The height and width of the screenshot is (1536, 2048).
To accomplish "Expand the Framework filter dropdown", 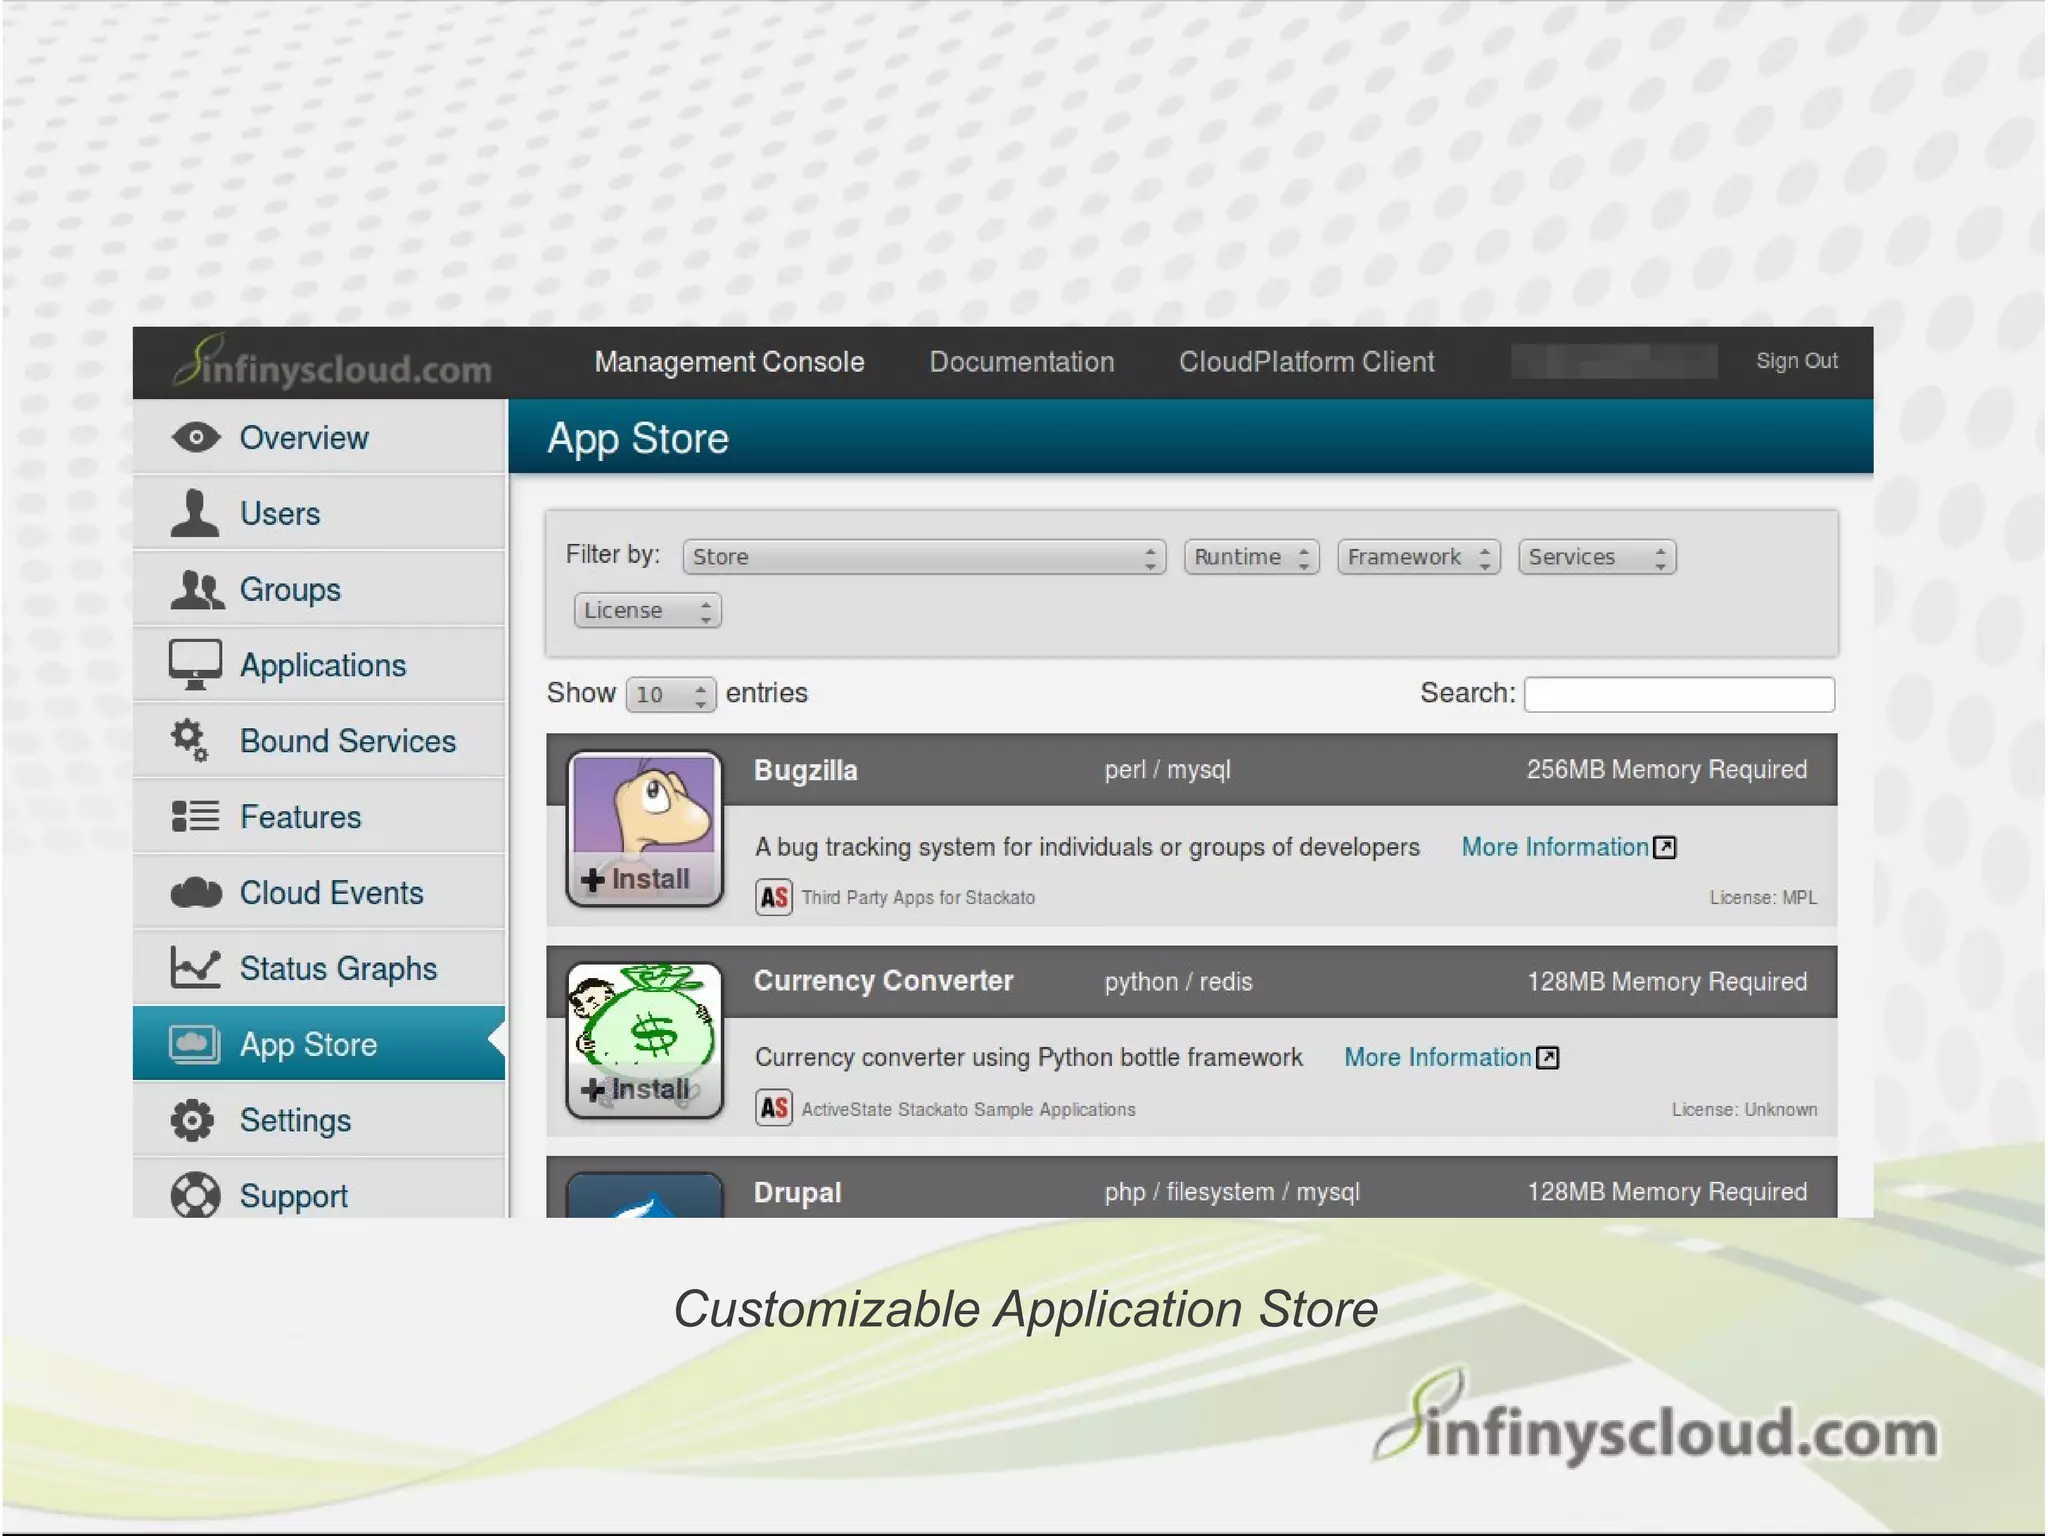I will pos(1418,557).
